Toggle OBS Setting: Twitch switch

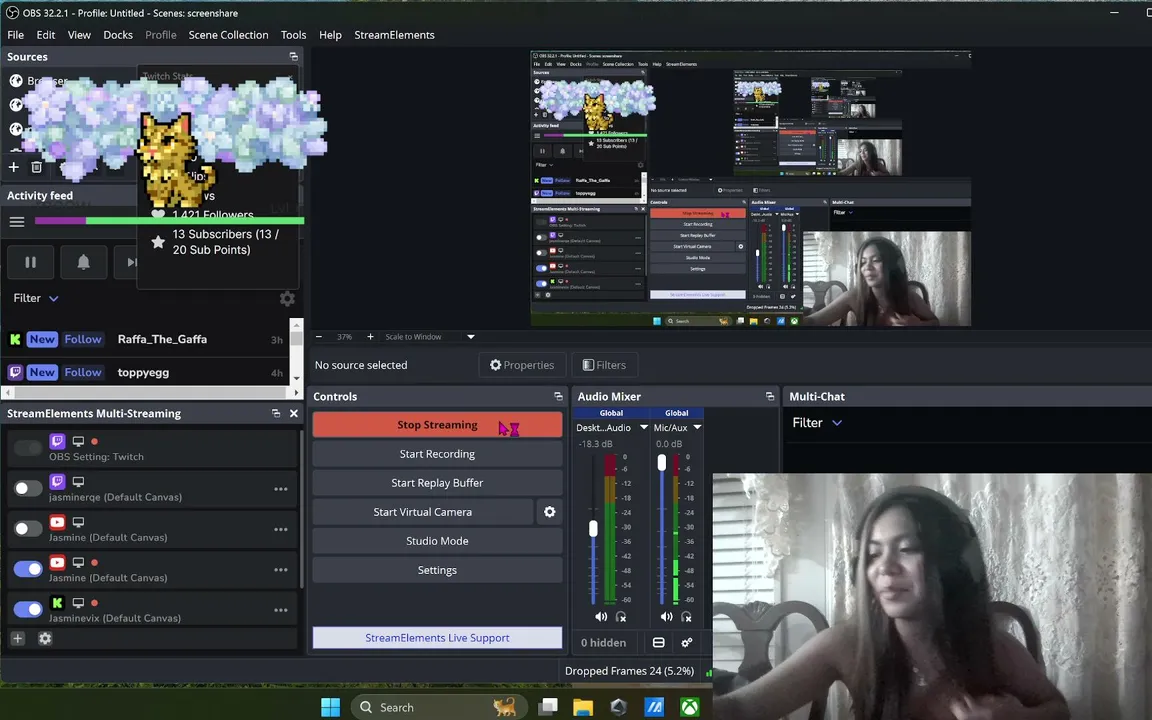[x=28, y=448]
